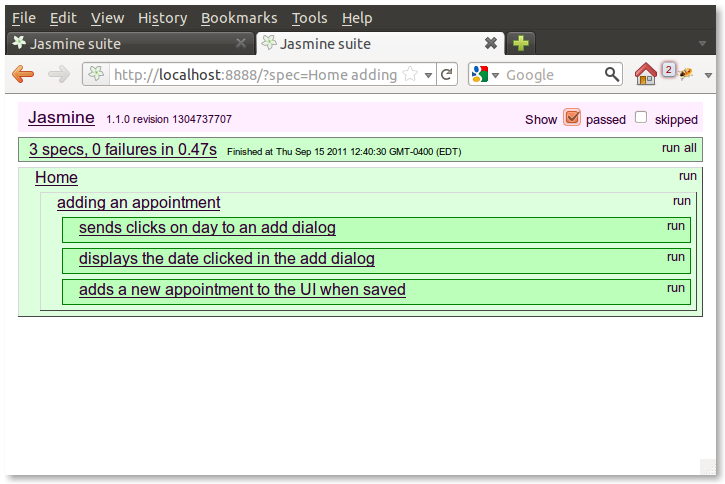This screenshot has height=484, width=725.
Task: Run the adds a new appointment spec
Action: pos(676,288)
